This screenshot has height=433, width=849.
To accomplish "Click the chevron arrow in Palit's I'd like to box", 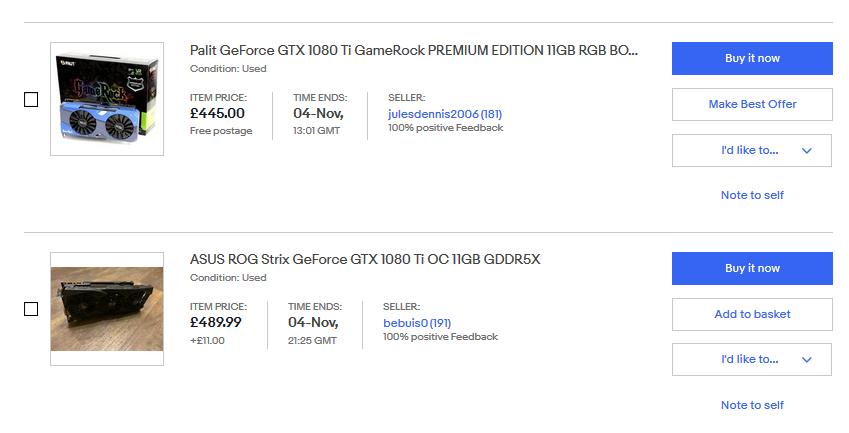I will click(807, 151).
